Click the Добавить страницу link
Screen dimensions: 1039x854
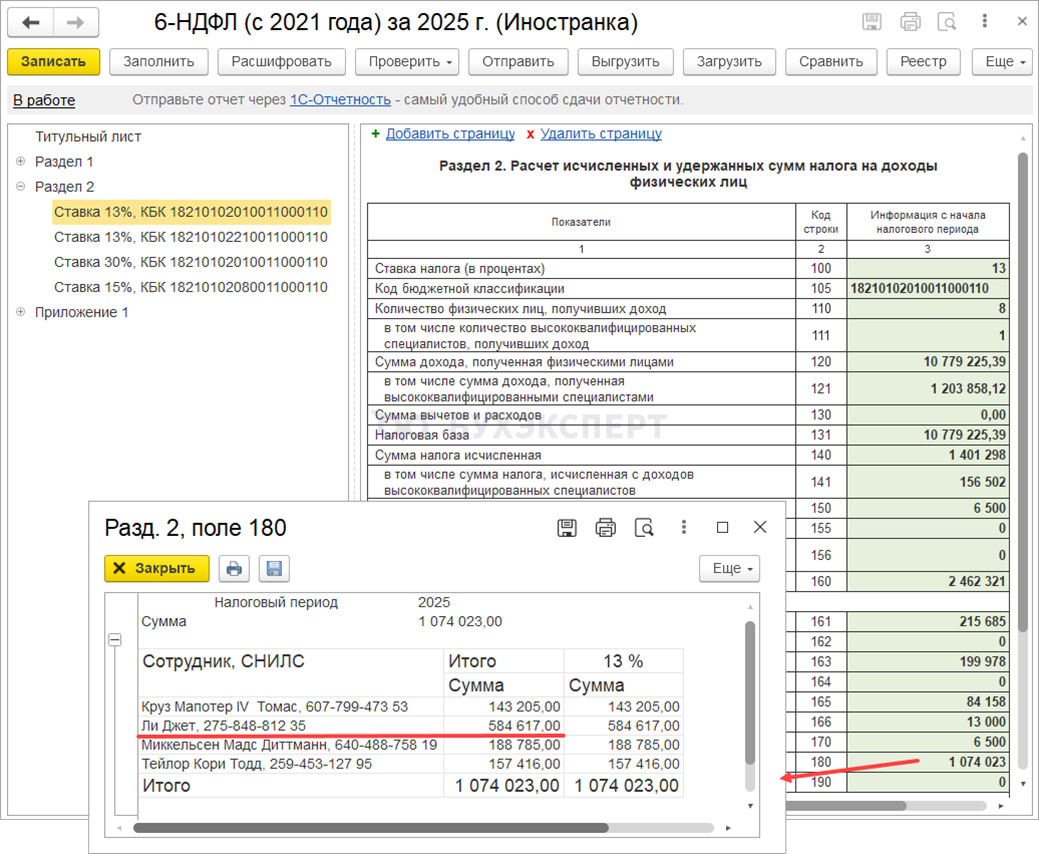450,134
